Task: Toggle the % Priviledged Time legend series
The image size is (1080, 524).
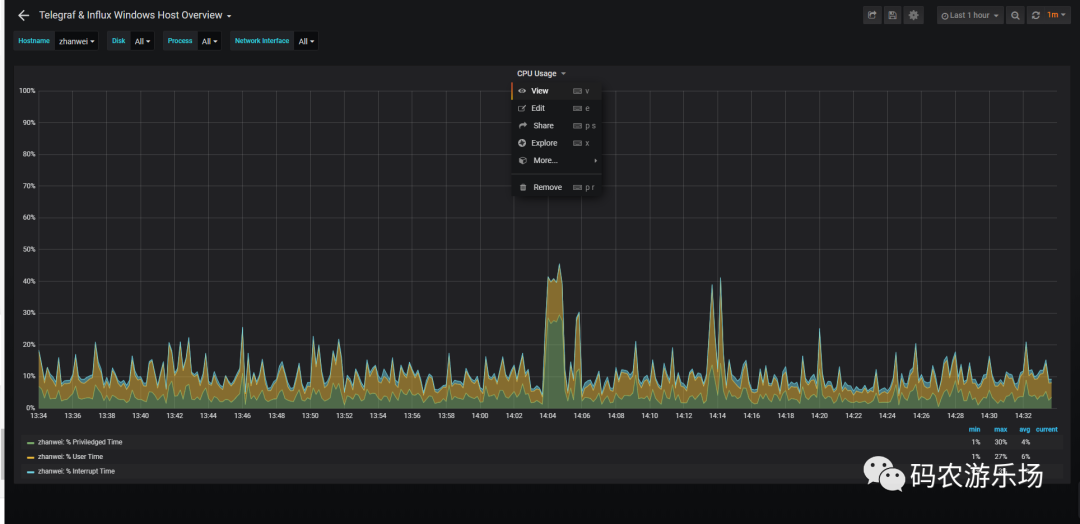Action: pos(80,442)
